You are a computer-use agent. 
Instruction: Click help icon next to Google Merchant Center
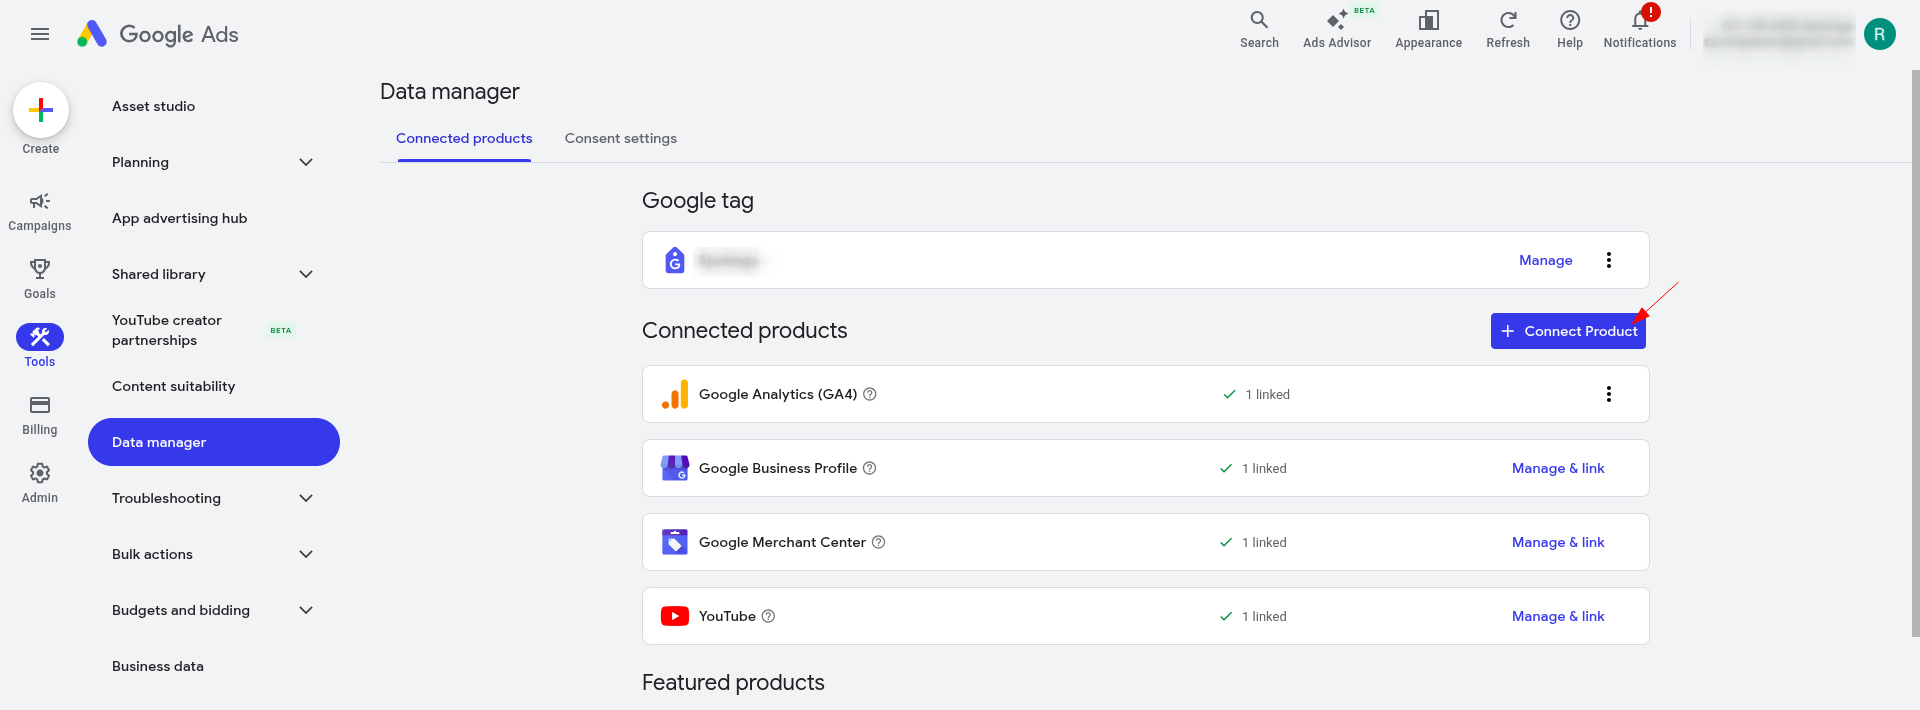point(879,542)
